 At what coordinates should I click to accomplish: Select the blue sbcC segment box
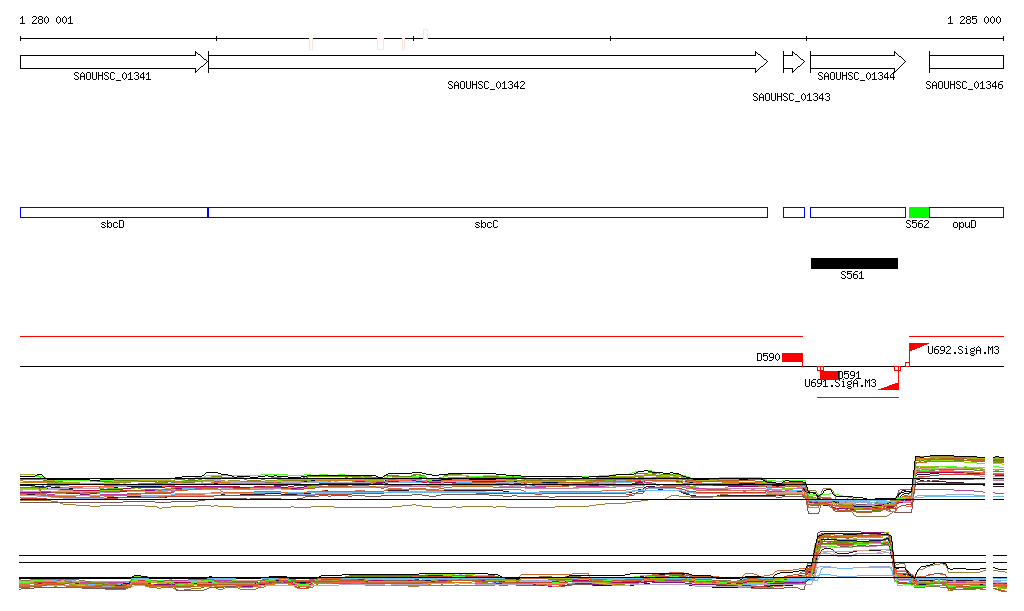click(x=488, y=212)
